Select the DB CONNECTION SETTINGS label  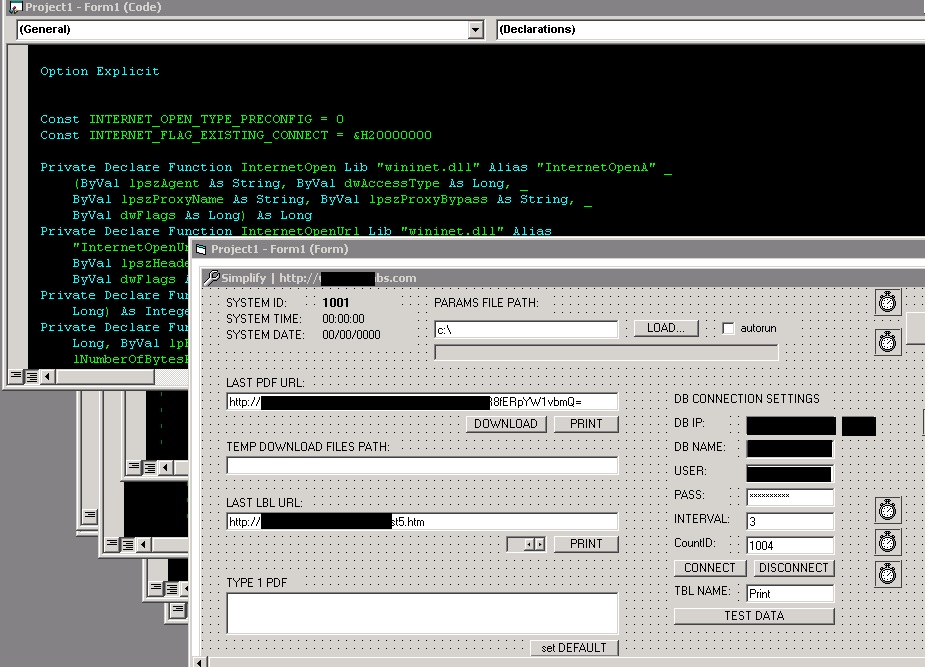(x=747, y=399)
